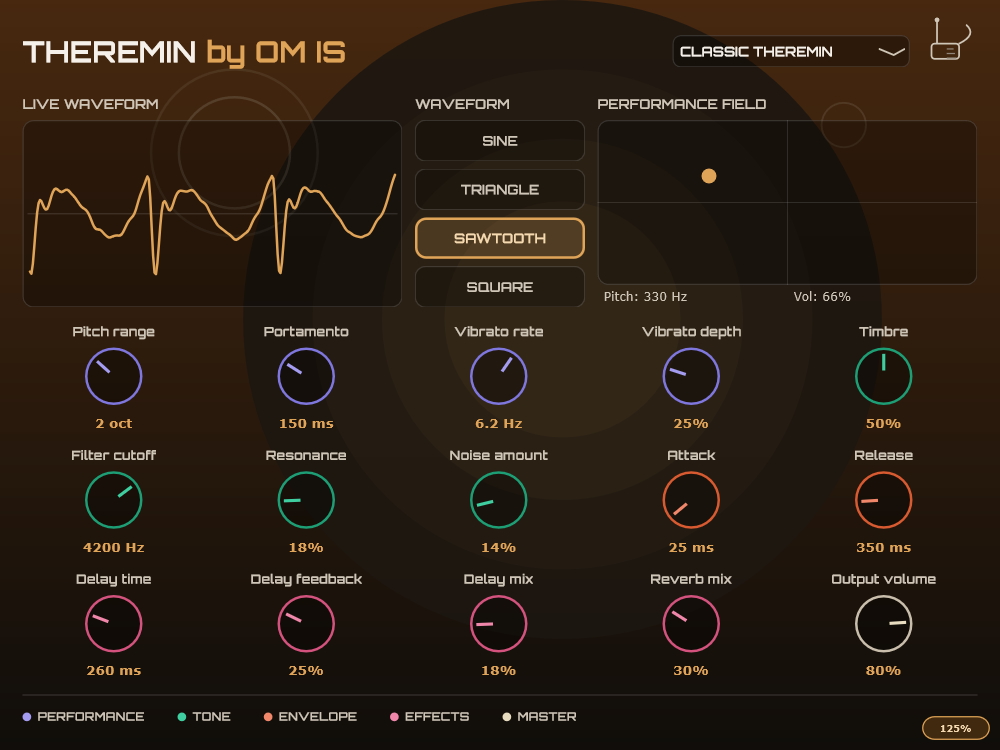Click the Portamento knob
1000x750 pixels.
pos(306,376)
